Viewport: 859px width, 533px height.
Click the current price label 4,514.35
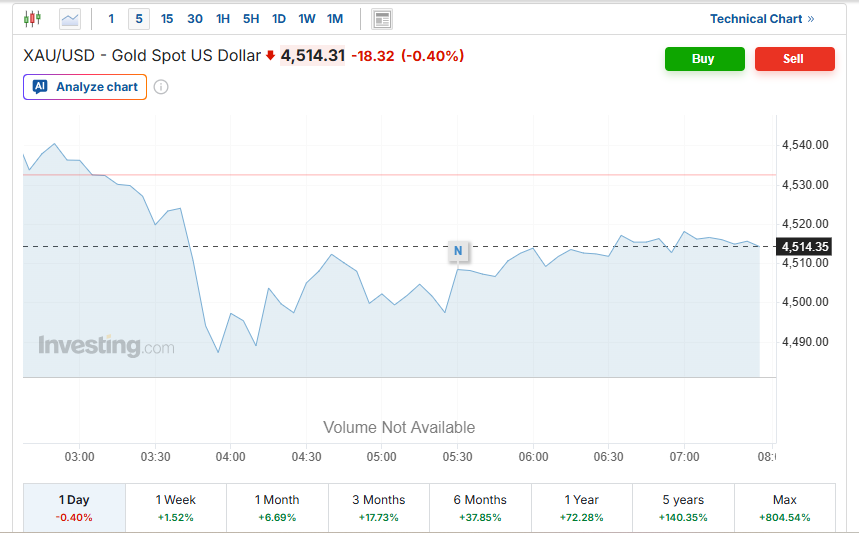click(804, 247)
